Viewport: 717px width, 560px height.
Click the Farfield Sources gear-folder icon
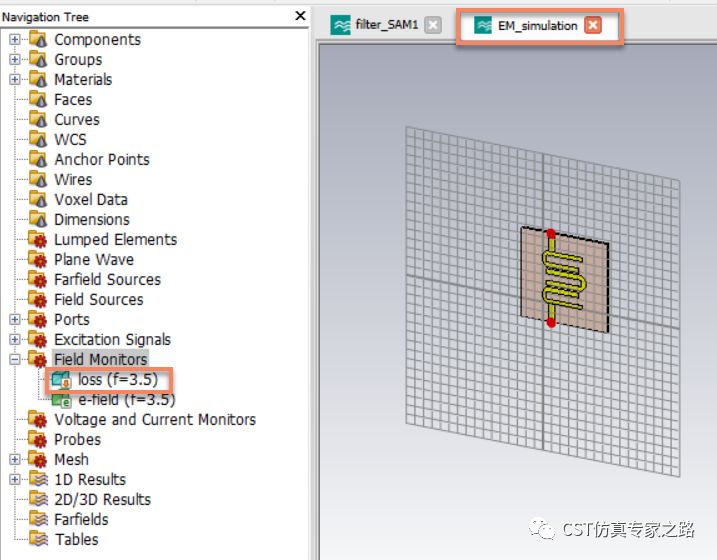(38, 279)
